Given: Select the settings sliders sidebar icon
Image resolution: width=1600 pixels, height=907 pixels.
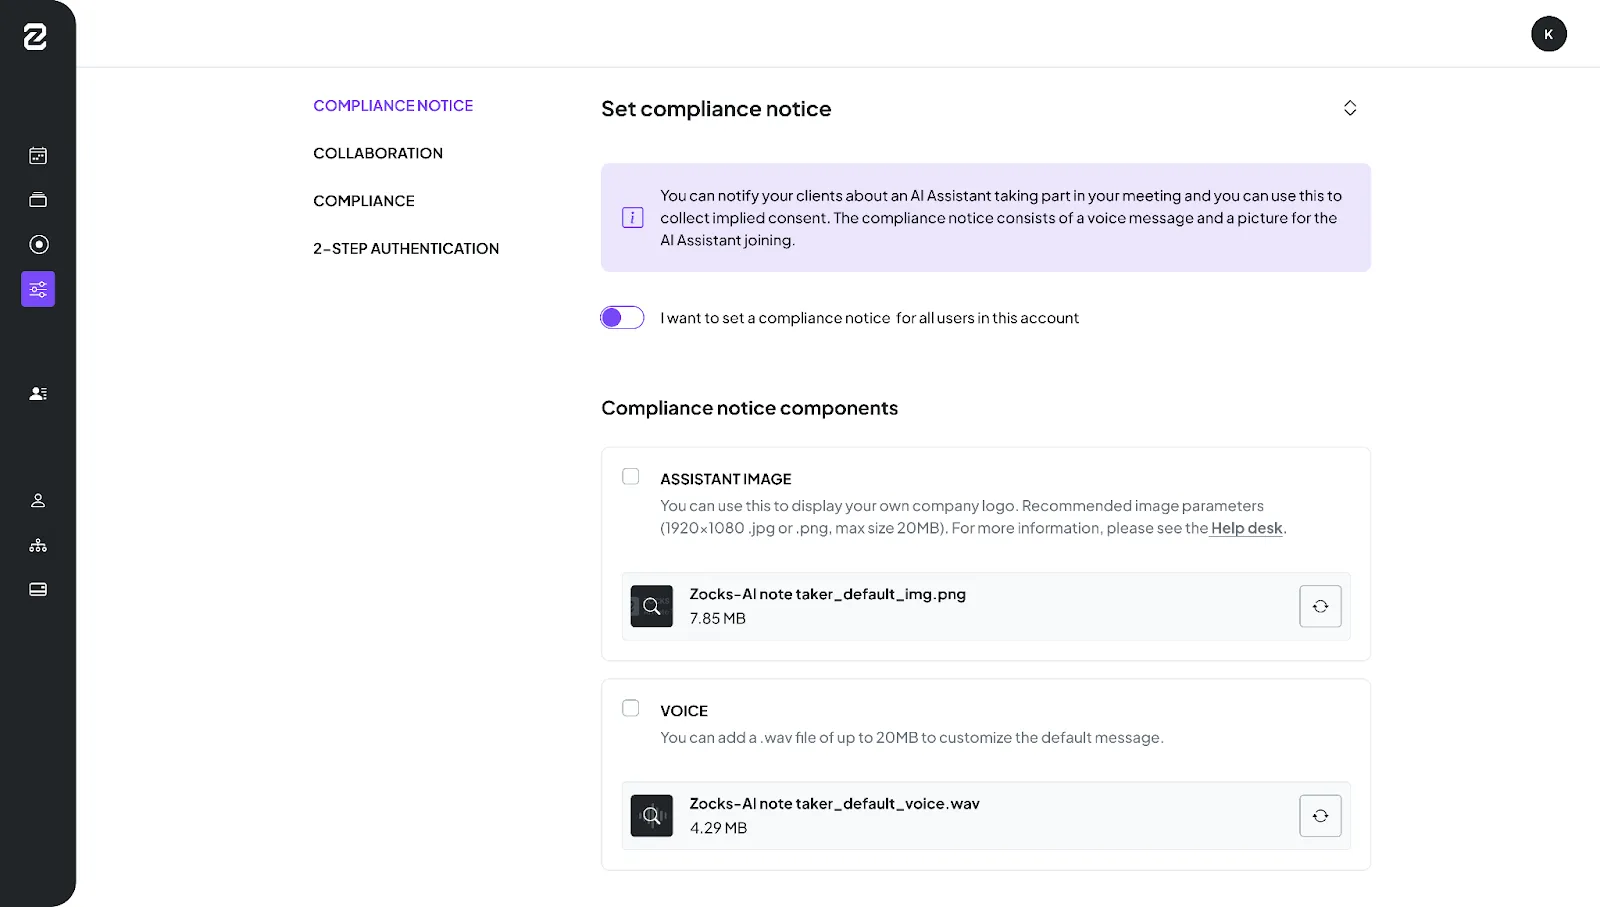Looking at the screenshot, I should coord(38,289).
